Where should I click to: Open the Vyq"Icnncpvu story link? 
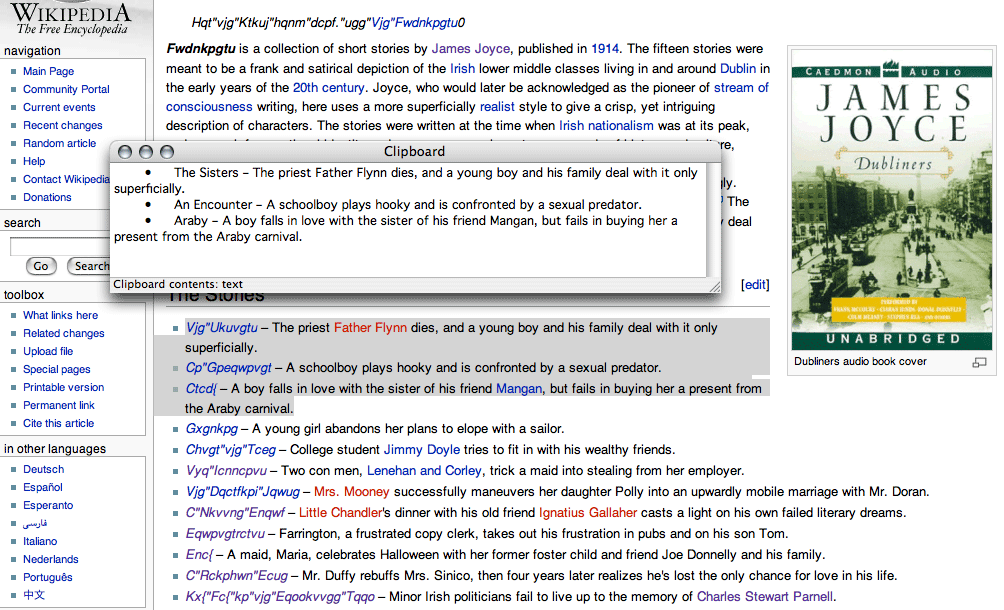pyautogui.click(x=226, y=470)
